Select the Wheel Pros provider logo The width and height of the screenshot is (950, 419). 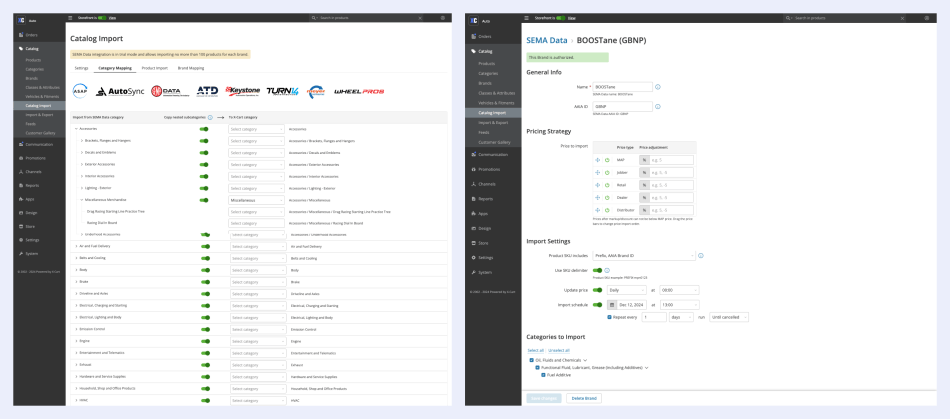[359, 91]
